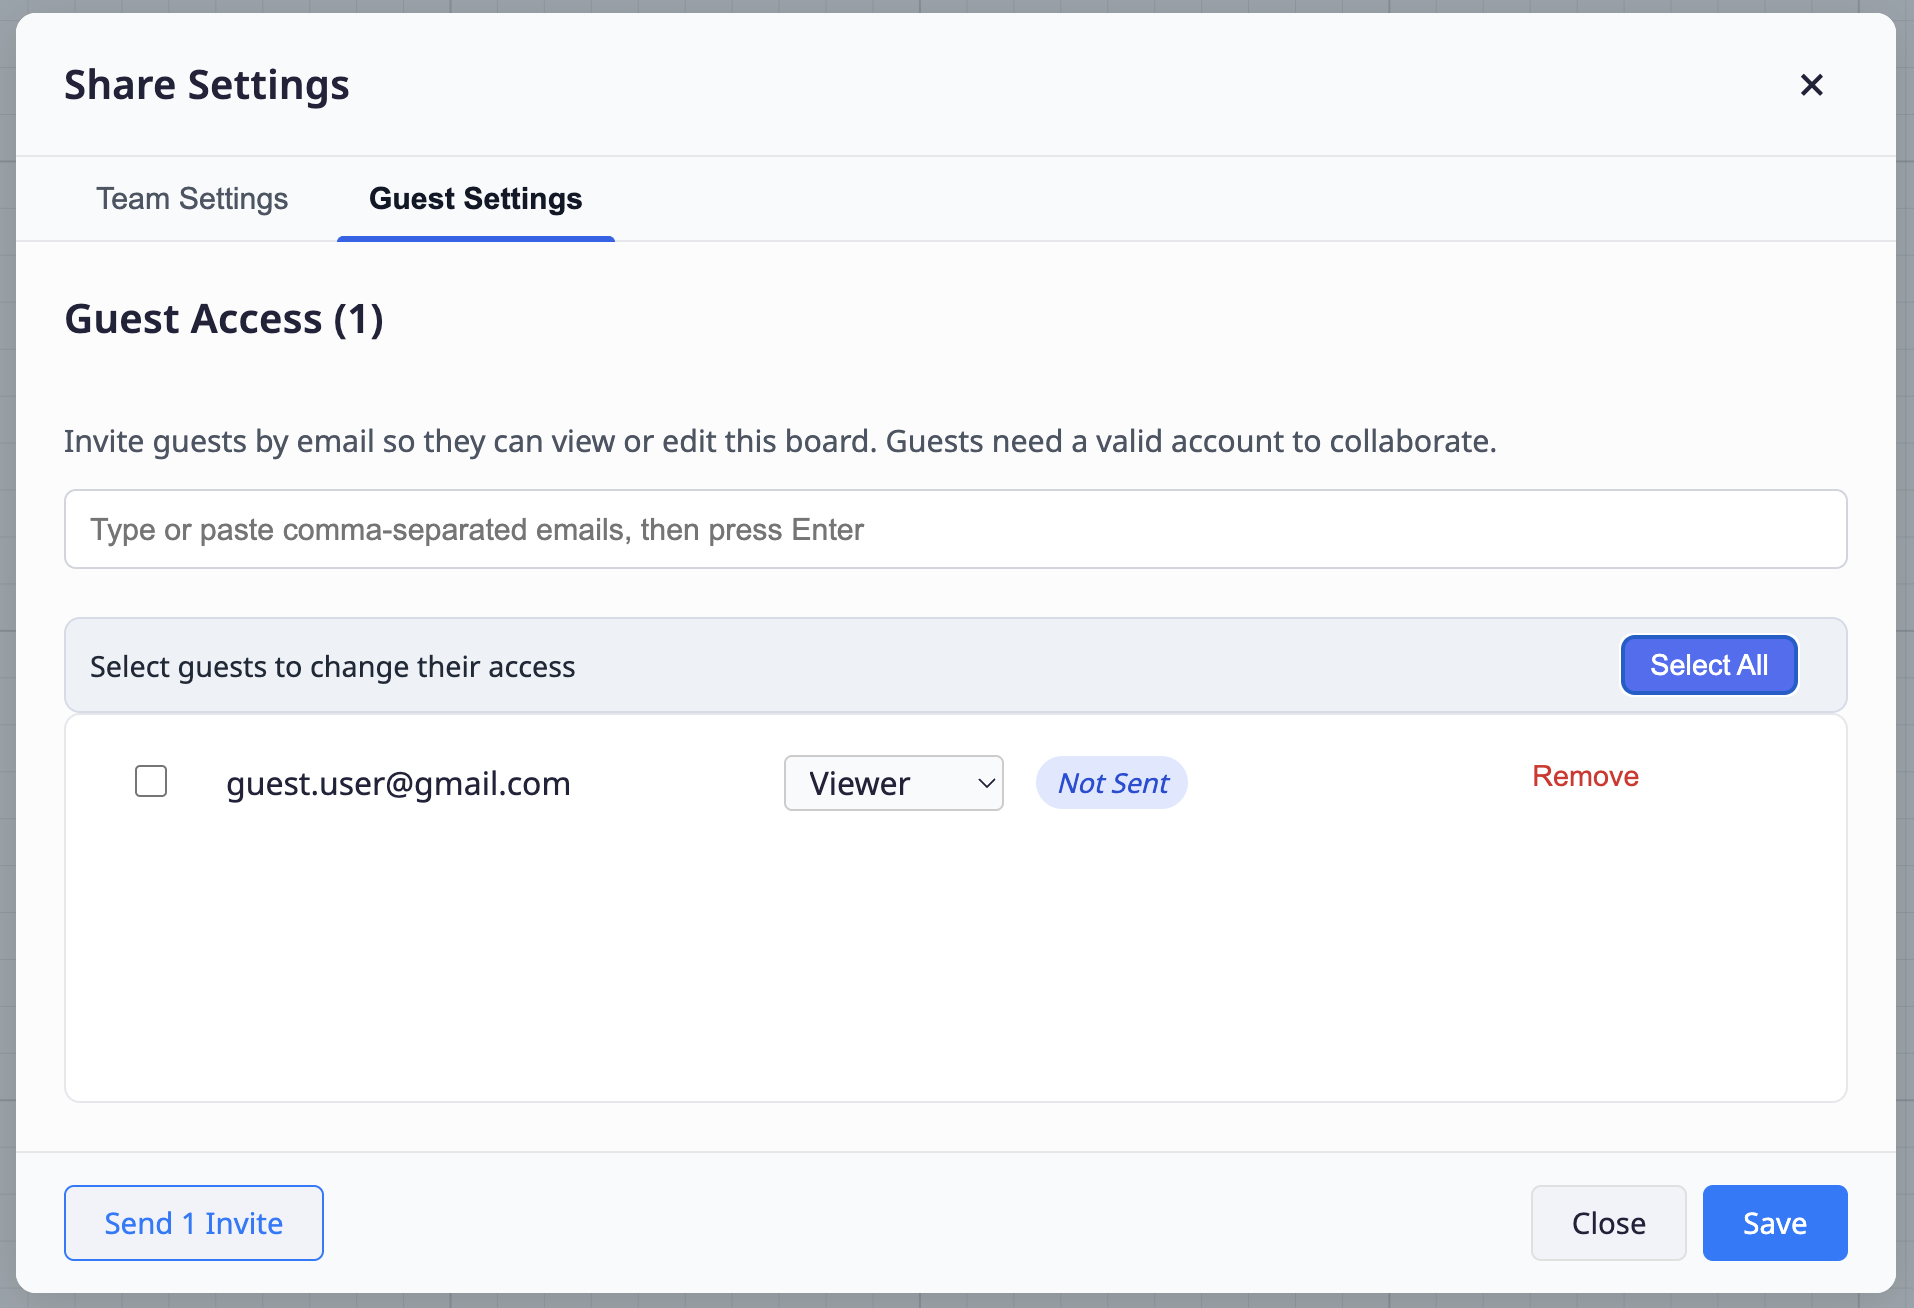This screenshot has width=1914, height=1308.
Task: Switch to the Team Settings tab
Action: click(x=192, y=198)
